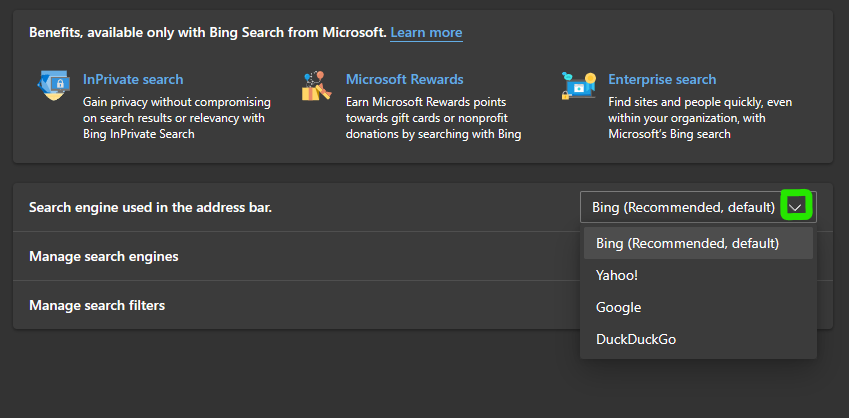Click the Benefits with Bing Search heading
The height and width of the screenshot is (418, 849).
[207, 33]
